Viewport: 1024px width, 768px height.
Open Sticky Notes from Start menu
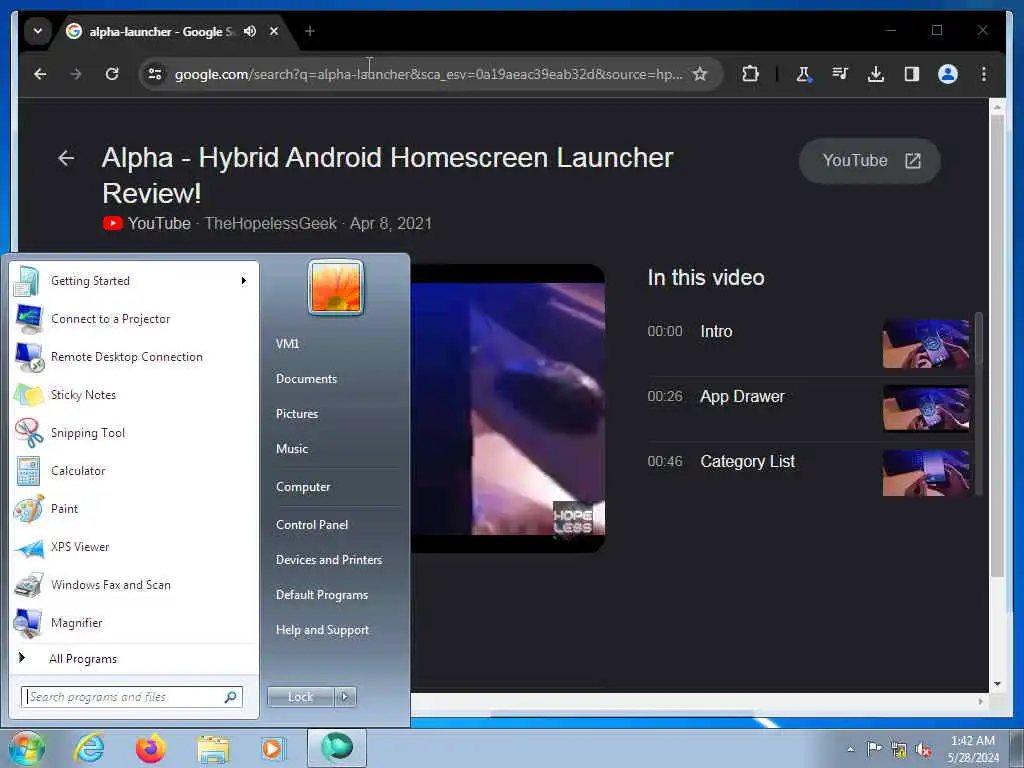point(133,394)
